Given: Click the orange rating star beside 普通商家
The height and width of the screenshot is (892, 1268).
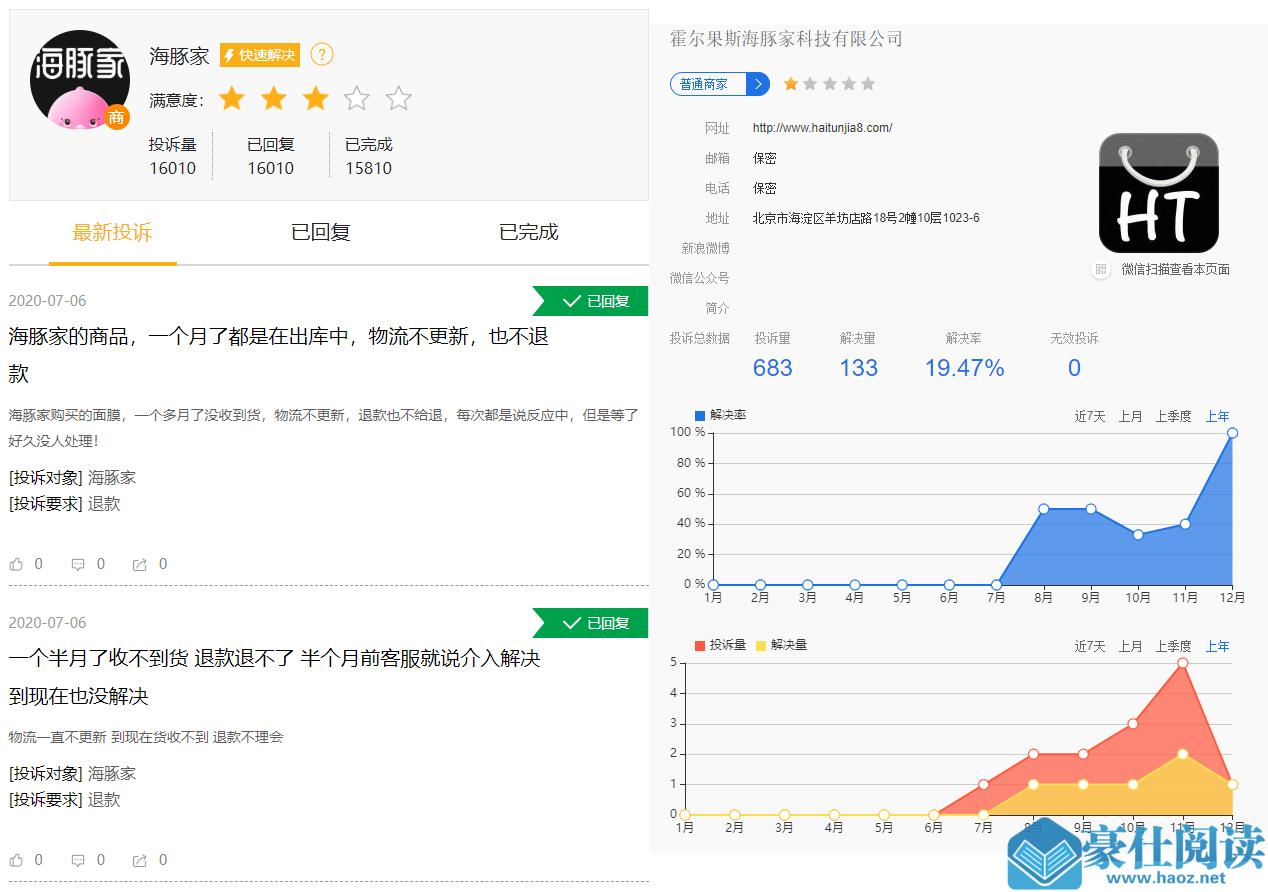Looking at the screenshot, I should (x=791, y=84).
